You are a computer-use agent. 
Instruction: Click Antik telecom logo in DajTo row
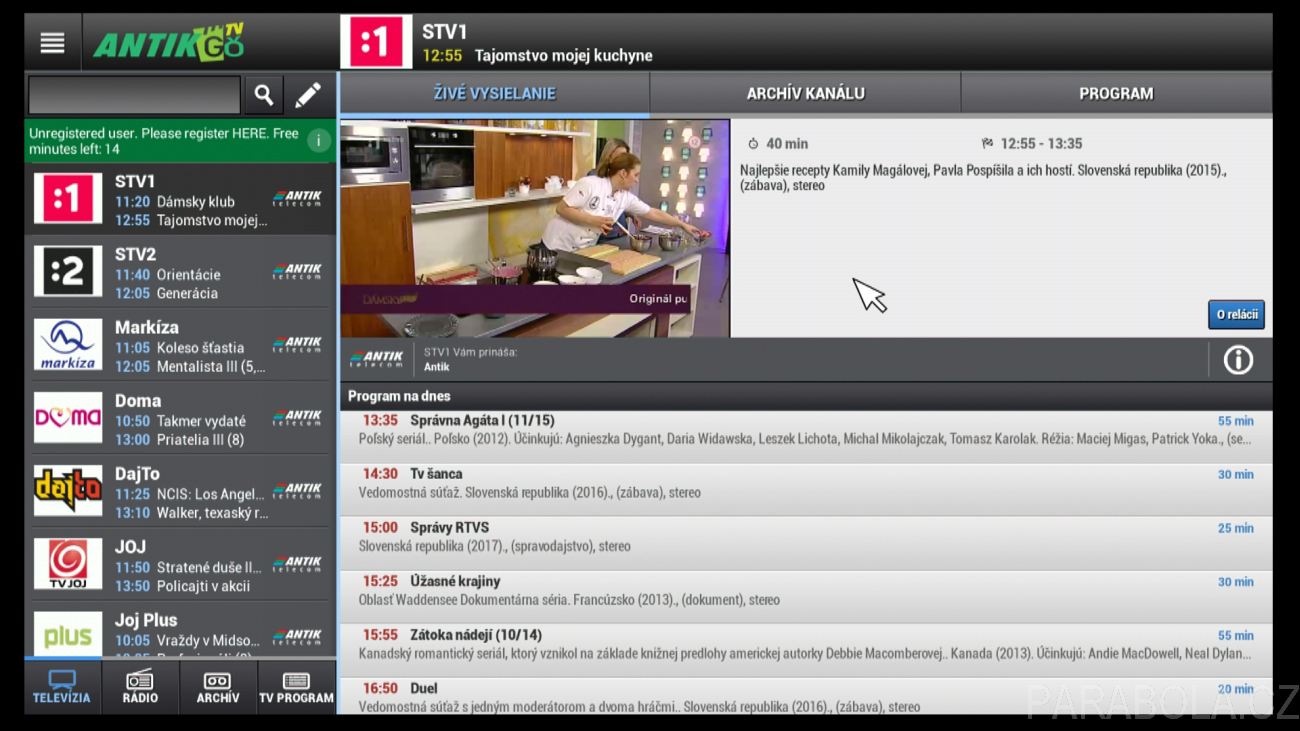pyautogui.click(x=297, y=490)
